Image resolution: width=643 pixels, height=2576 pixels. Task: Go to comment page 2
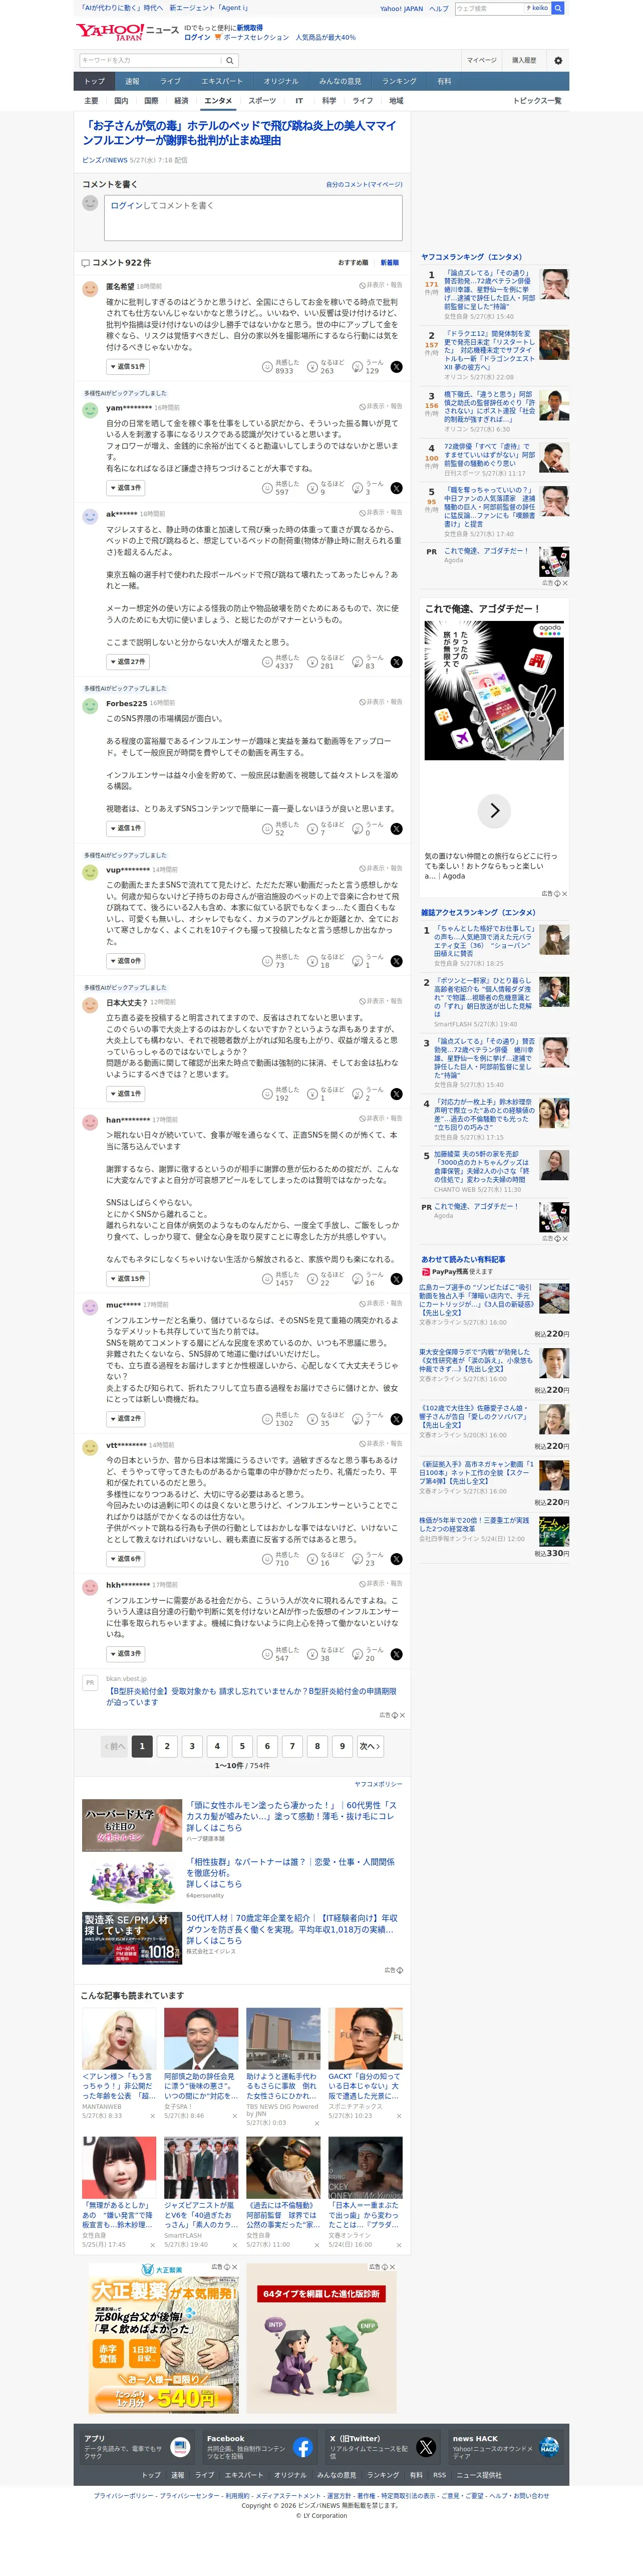click(x=167, y=1746)
